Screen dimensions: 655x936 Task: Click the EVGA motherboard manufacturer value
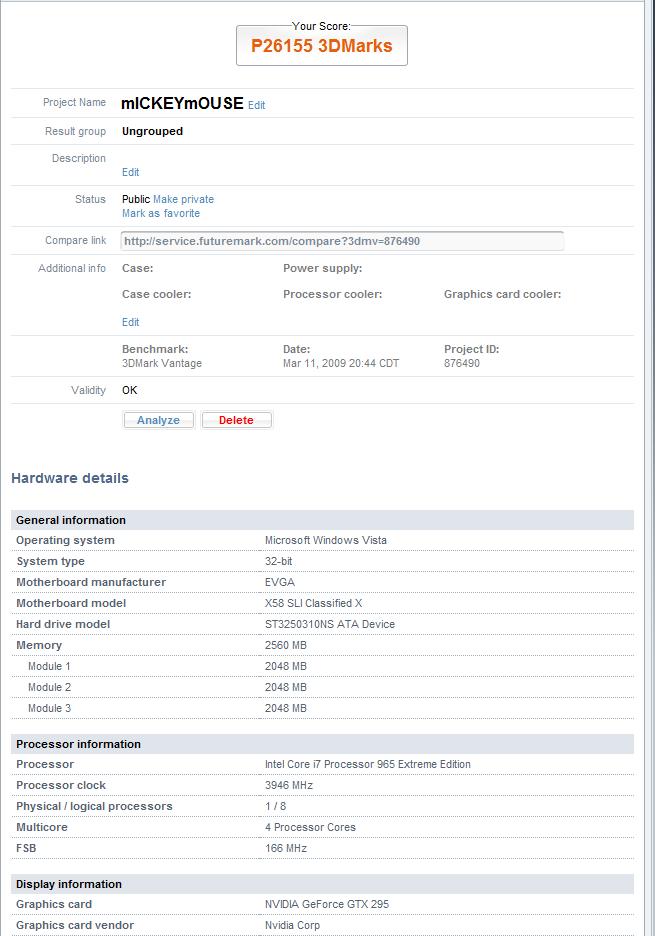click(x=280, y=582)
